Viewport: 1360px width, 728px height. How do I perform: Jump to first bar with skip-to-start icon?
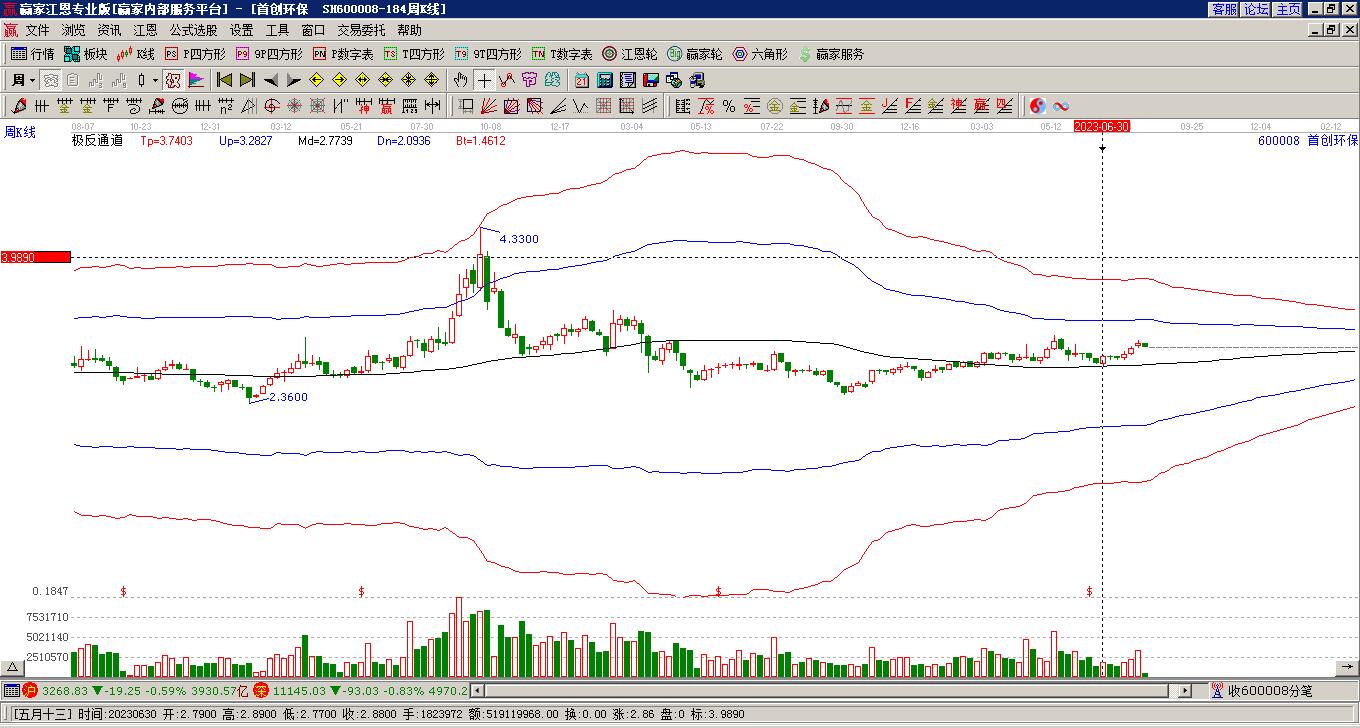pyautogui.click(x=224, y=80)
